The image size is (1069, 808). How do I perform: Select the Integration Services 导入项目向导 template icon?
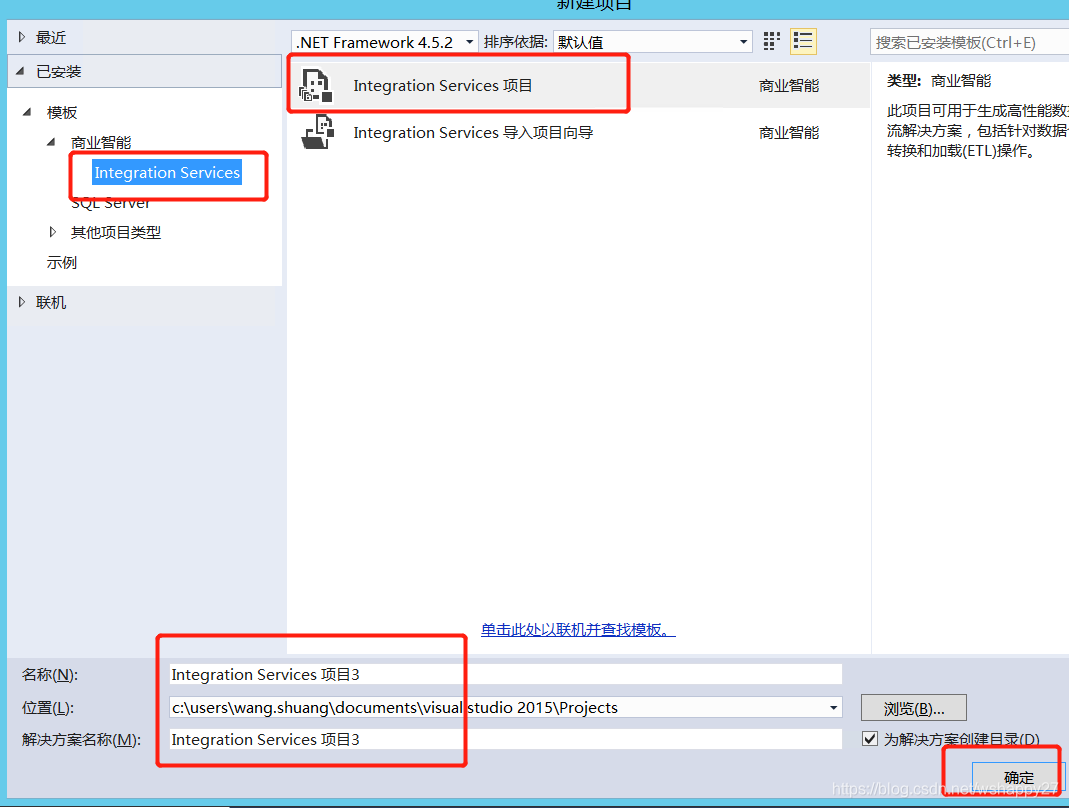318,132
